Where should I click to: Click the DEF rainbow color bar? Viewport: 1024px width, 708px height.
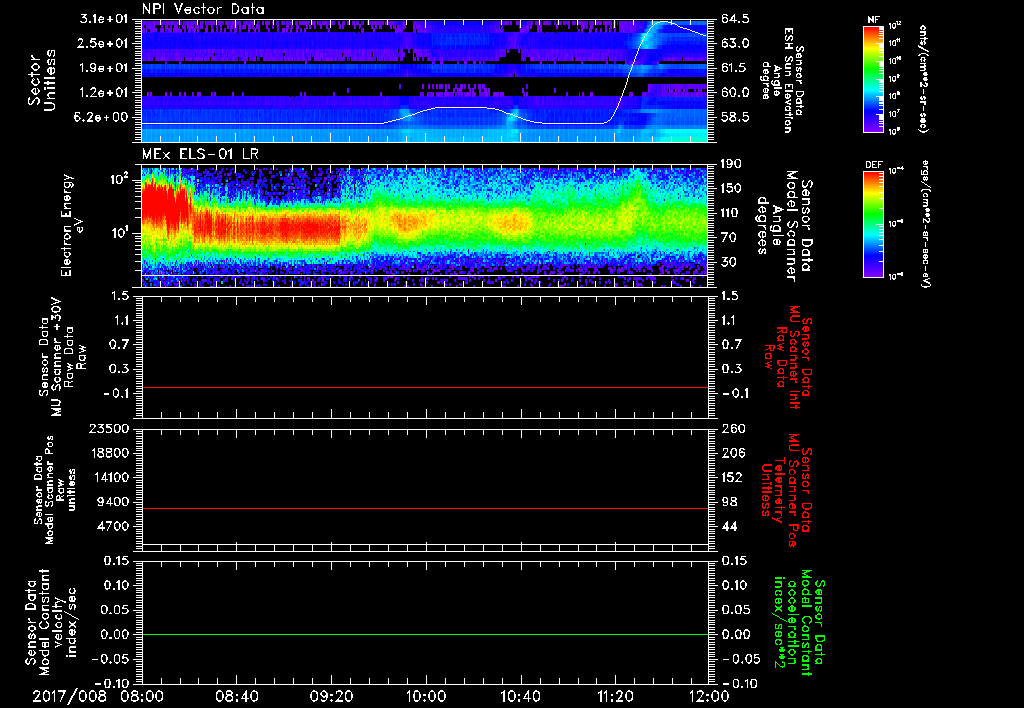pyautogui.click(x=873, y=223)
